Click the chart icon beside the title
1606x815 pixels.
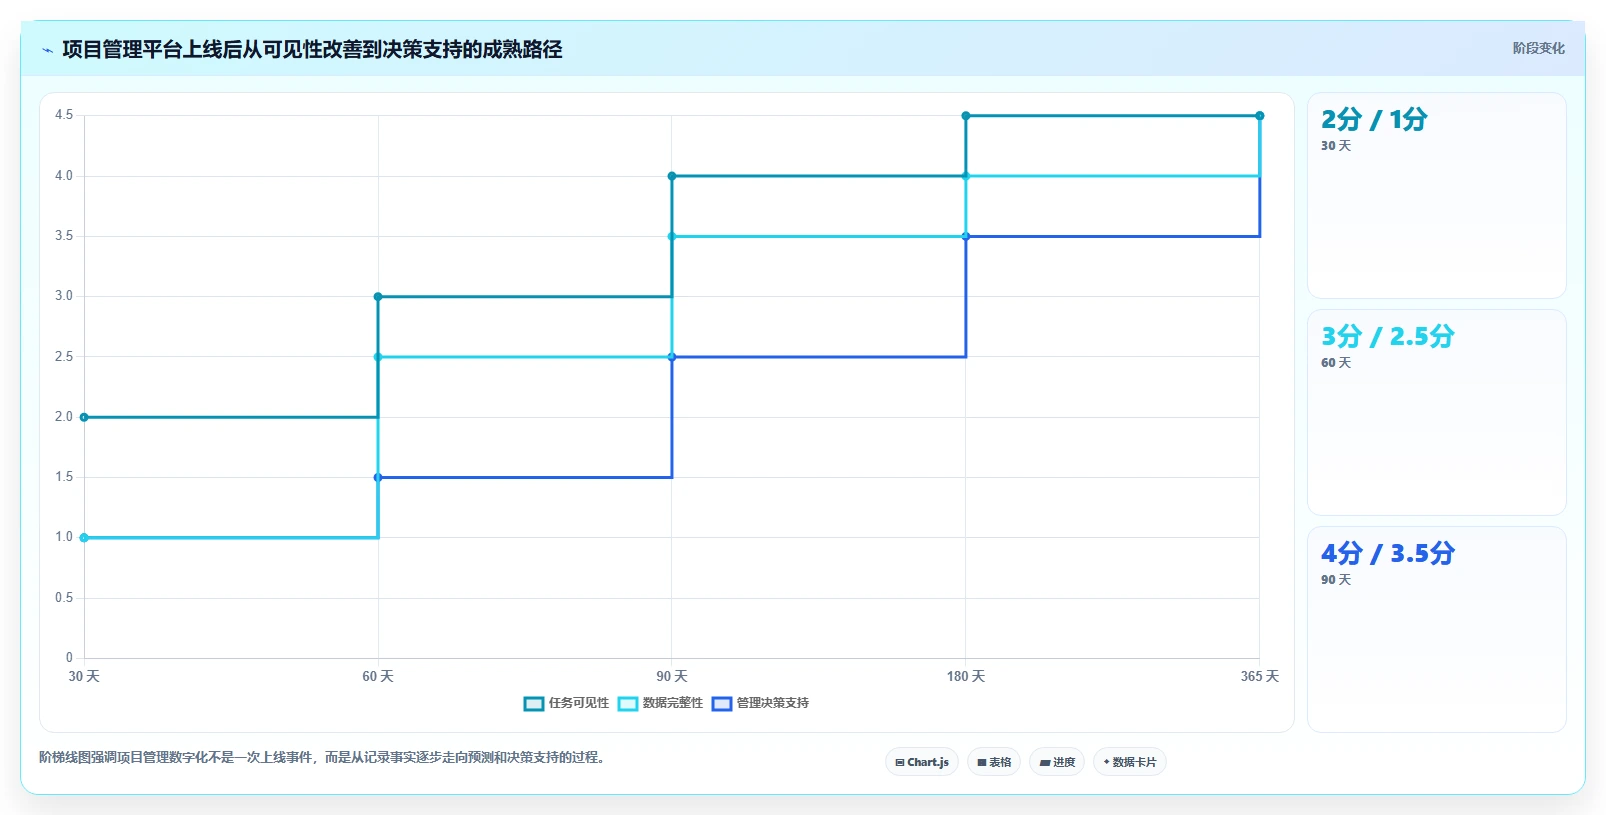(x=47, y=50)
